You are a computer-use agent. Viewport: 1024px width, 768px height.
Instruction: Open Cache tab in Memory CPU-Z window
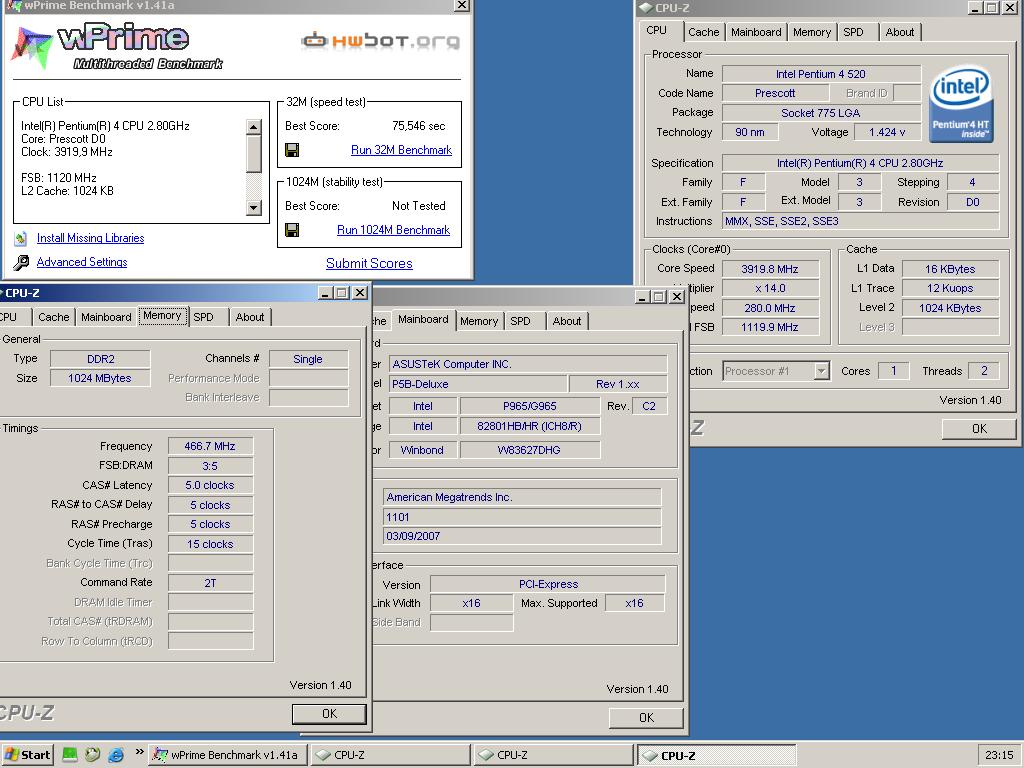tap(54, 317)
